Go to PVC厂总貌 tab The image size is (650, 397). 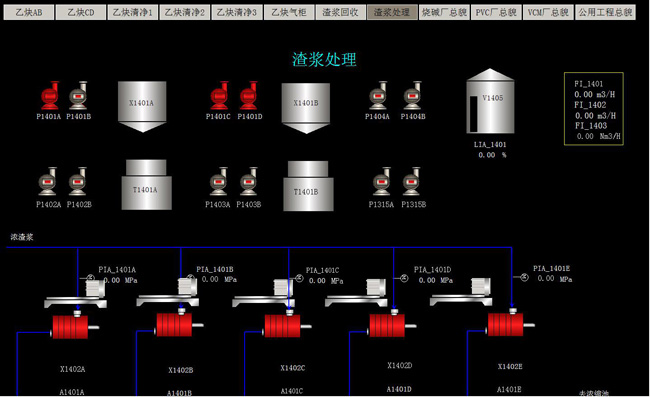[496, 12]
